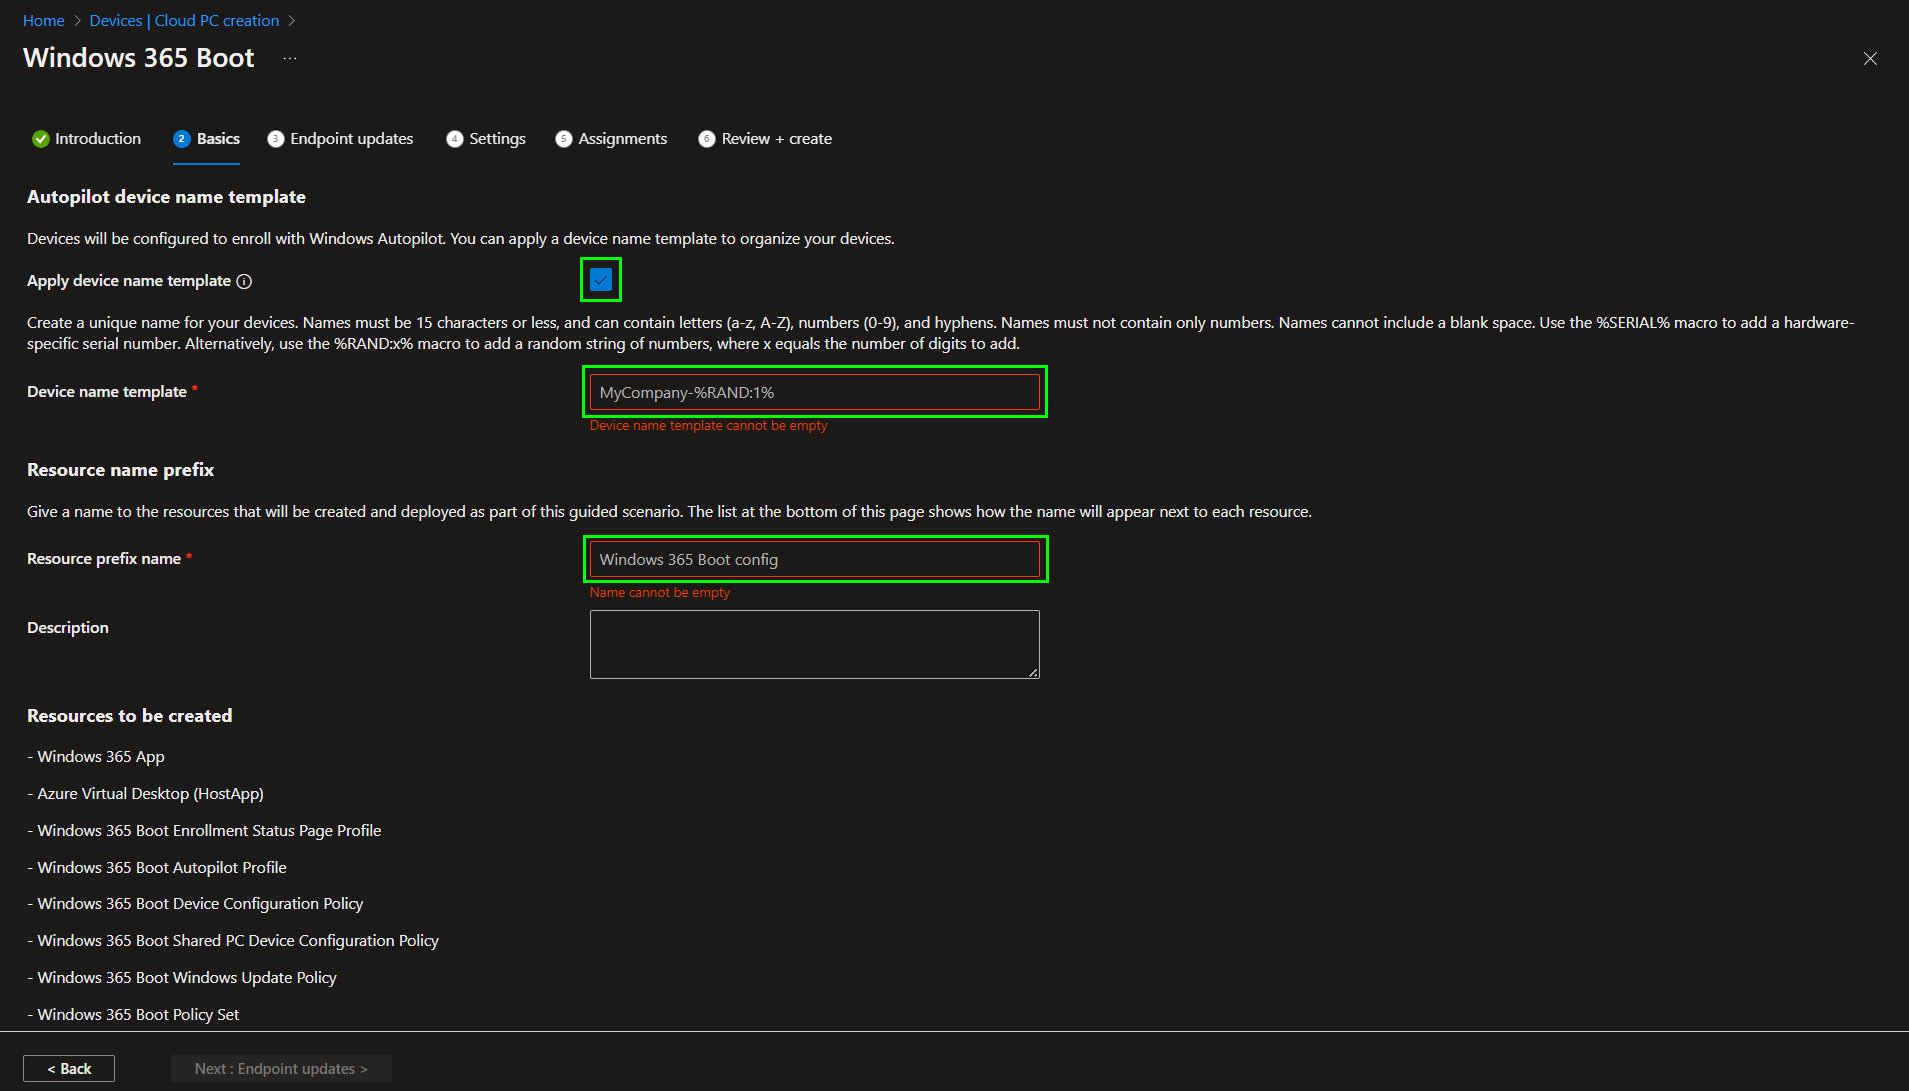
Task: Open the ellipsis menu next to Windows 365 Boot
Action: tap(290, 58)
